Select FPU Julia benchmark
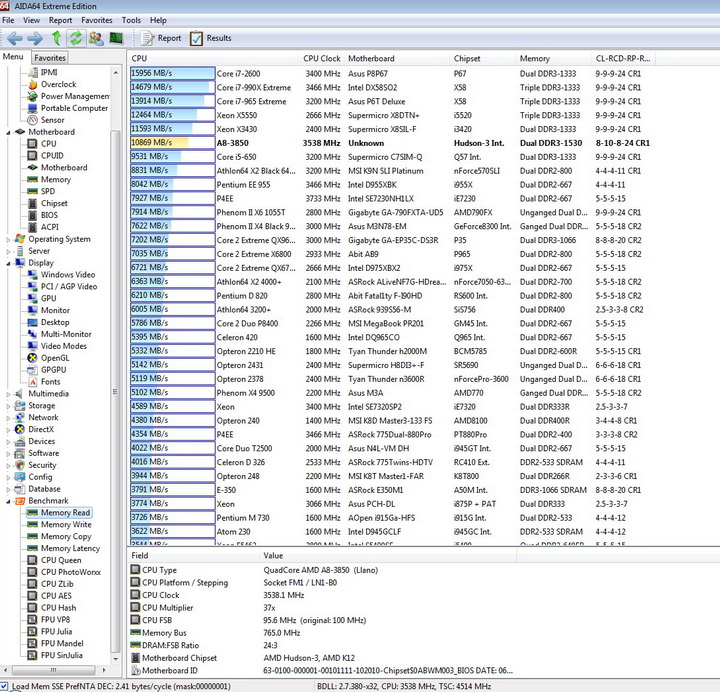Screen dimensions: 720x692 pyautogui.click(x=56, y=632)
